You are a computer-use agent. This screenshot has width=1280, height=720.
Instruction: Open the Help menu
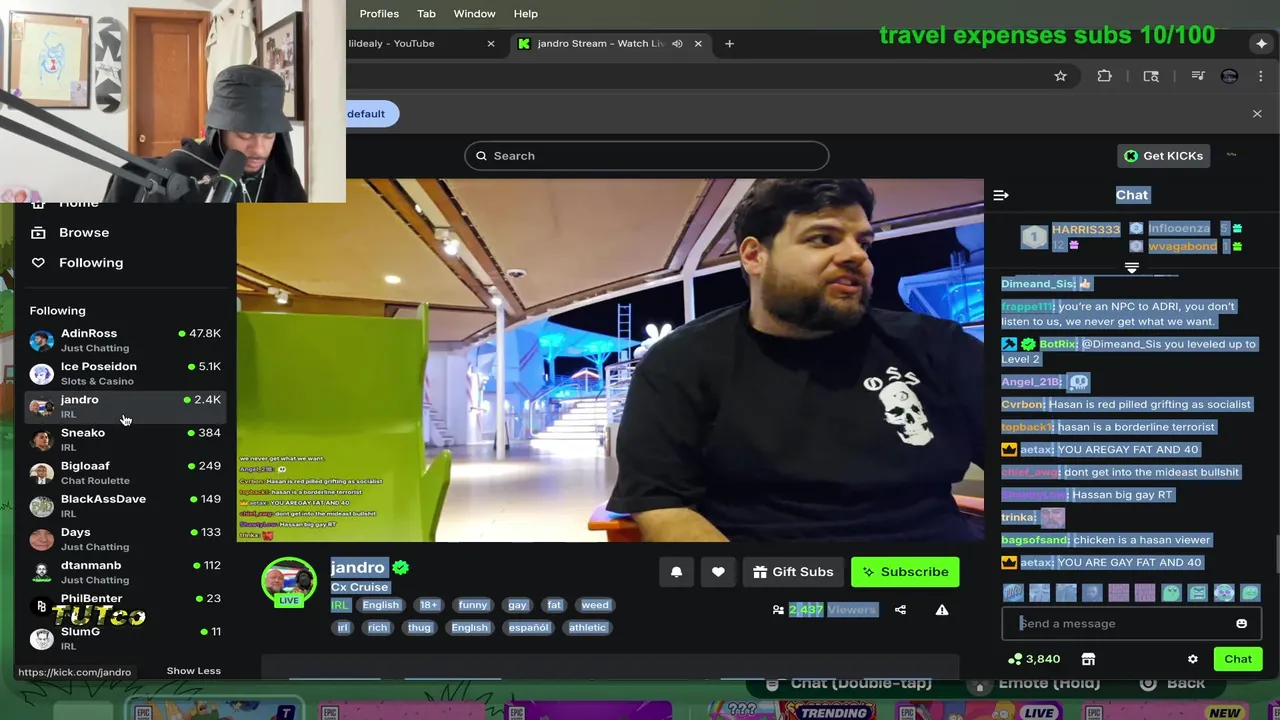point(526,14)
